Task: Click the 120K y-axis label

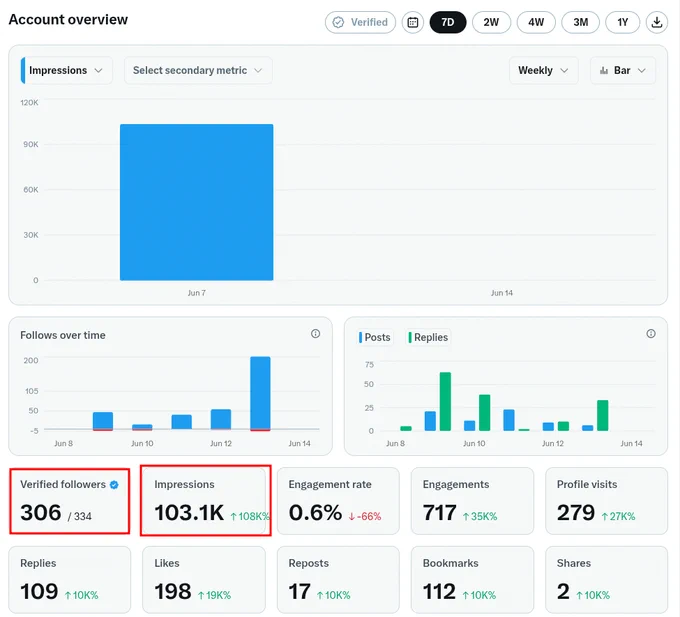Action: [x=29, y=103]
